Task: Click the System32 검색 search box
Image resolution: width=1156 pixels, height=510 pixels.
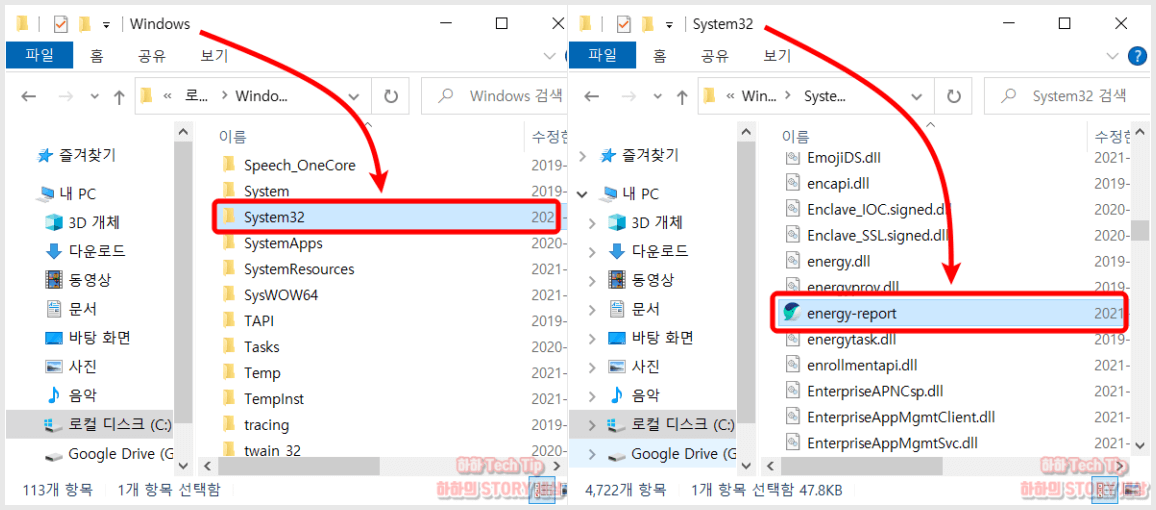Action: pos(1068,96)
